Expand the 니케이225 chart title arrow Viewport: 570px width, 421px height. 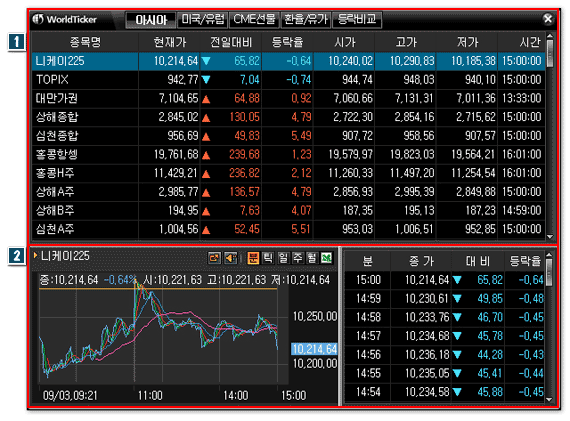coord(35,256)
